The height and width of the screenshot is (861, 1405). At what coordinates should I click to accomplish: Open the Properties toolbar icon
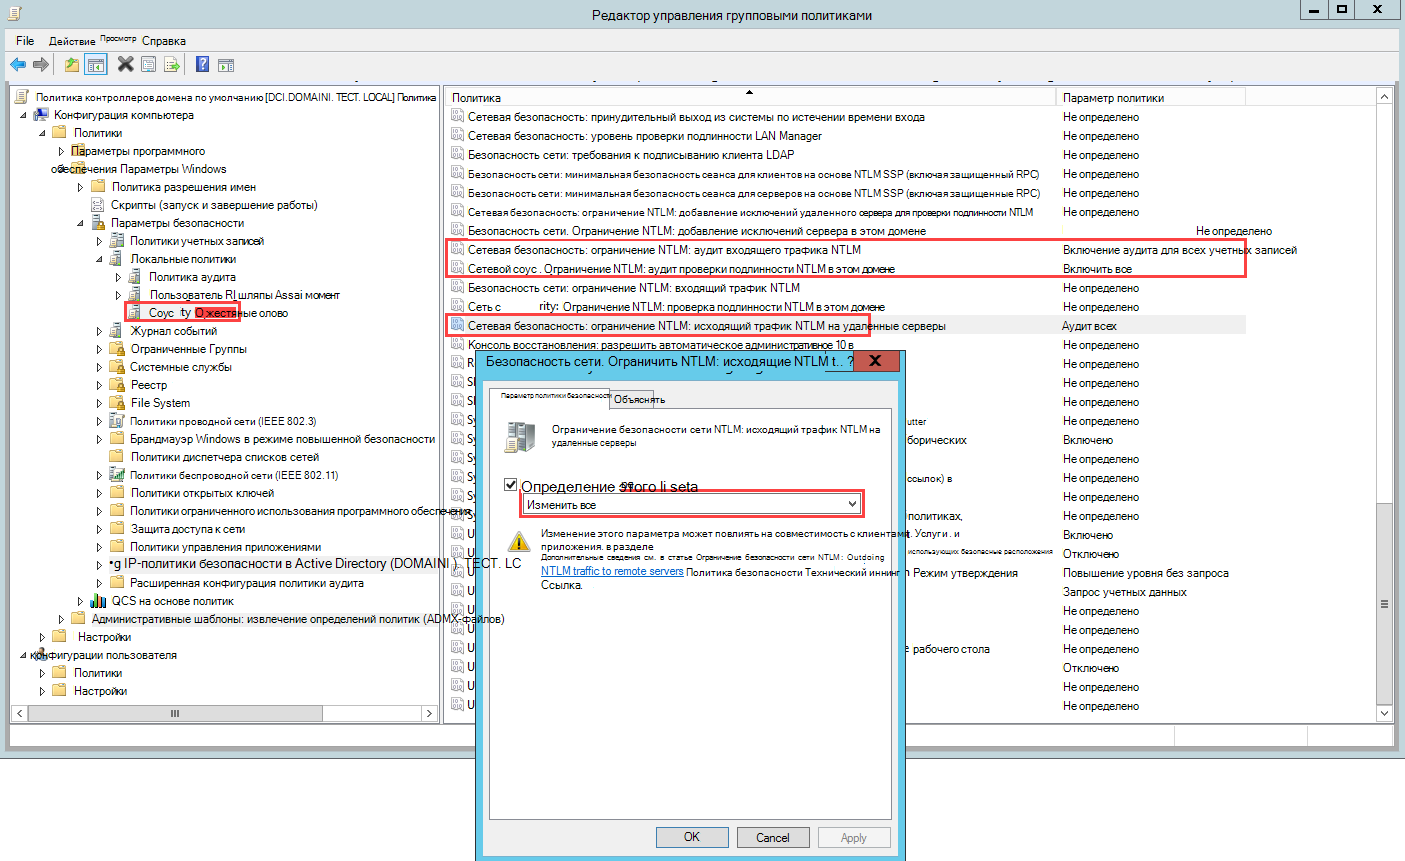148,64
